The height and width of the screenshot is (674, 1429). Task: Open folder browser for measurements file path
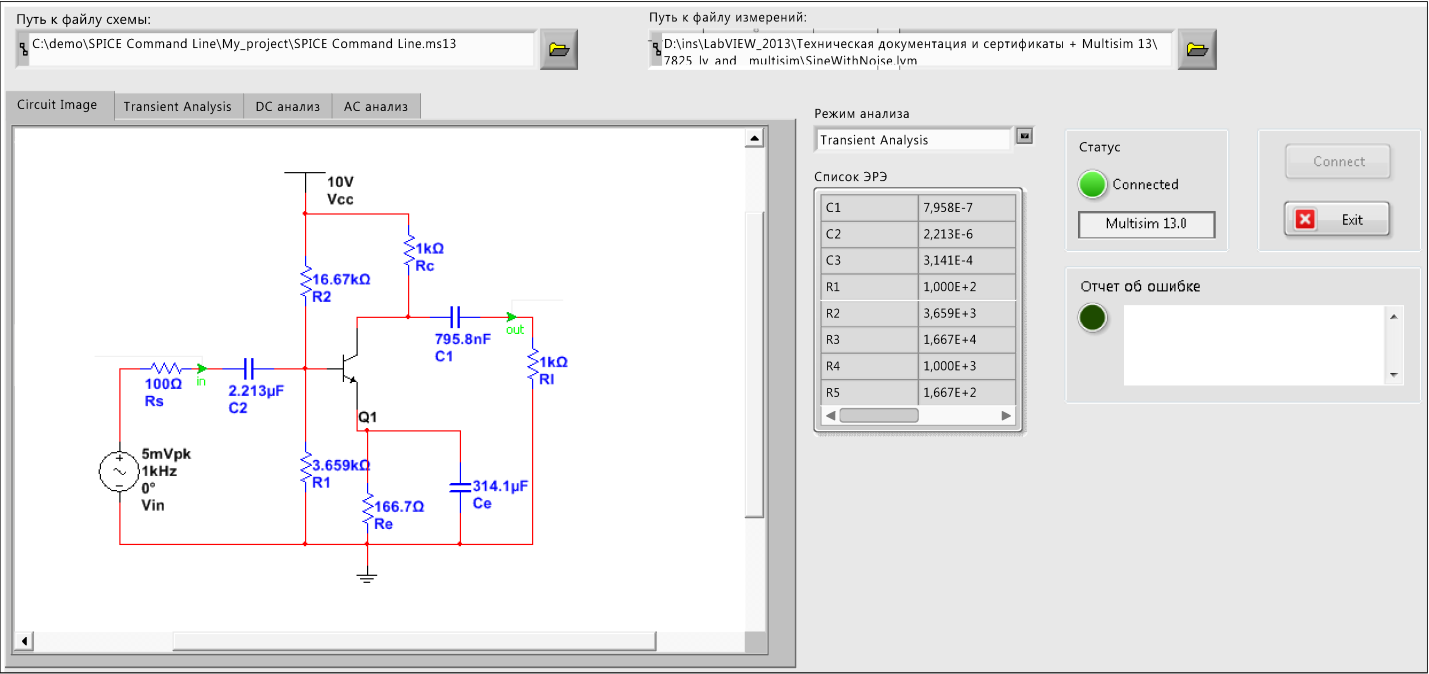1196,49
